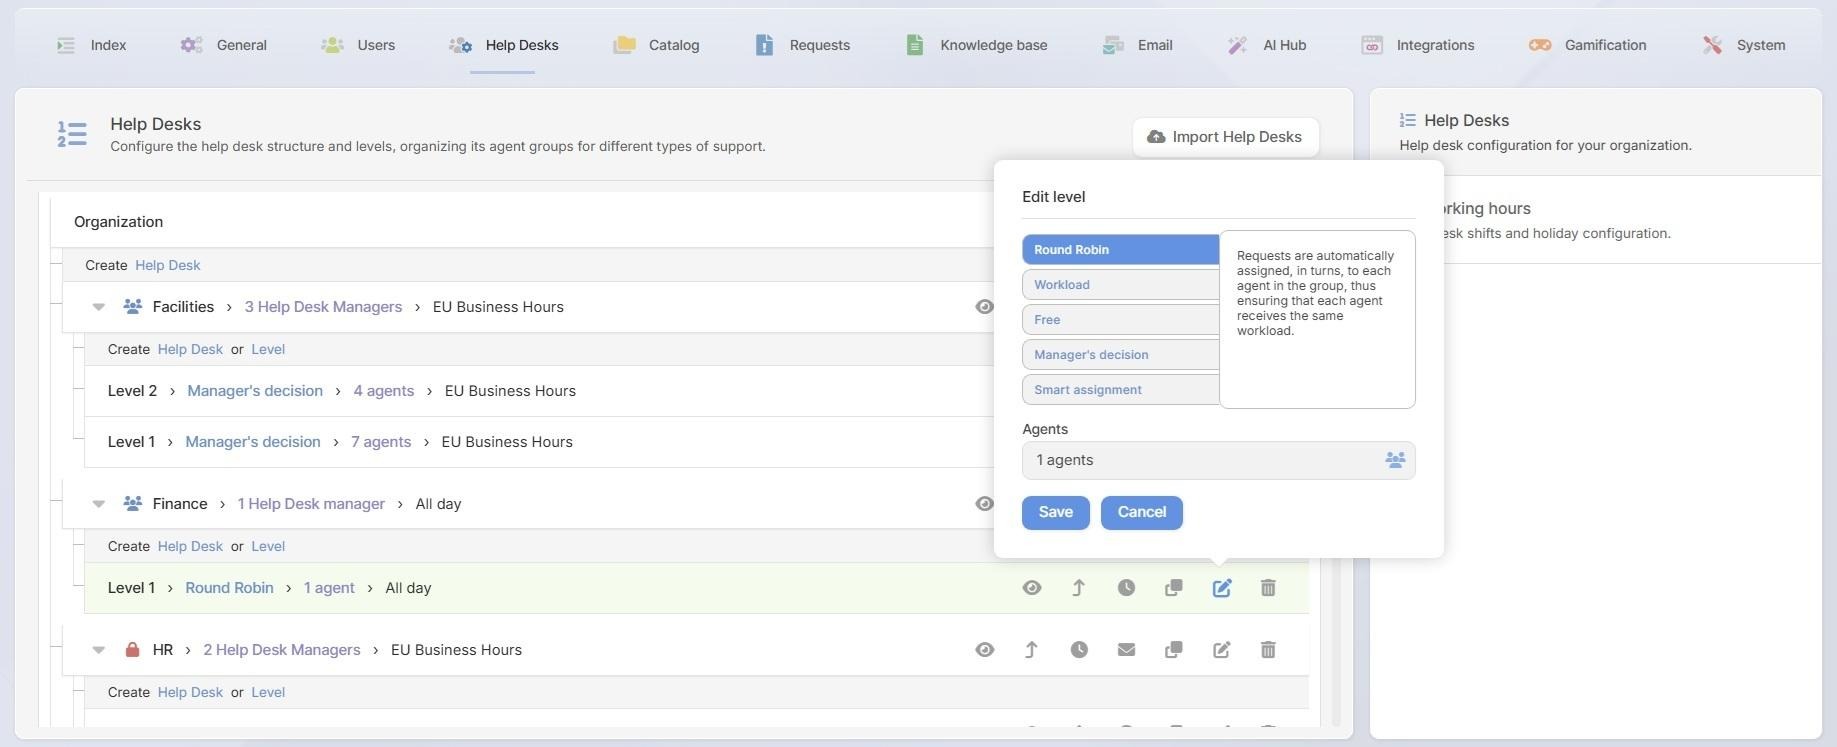Image resolution: width=1837 pixels, height=747 pixels.
Task: Collapse the HR help desk
Action: coord(98,650)
